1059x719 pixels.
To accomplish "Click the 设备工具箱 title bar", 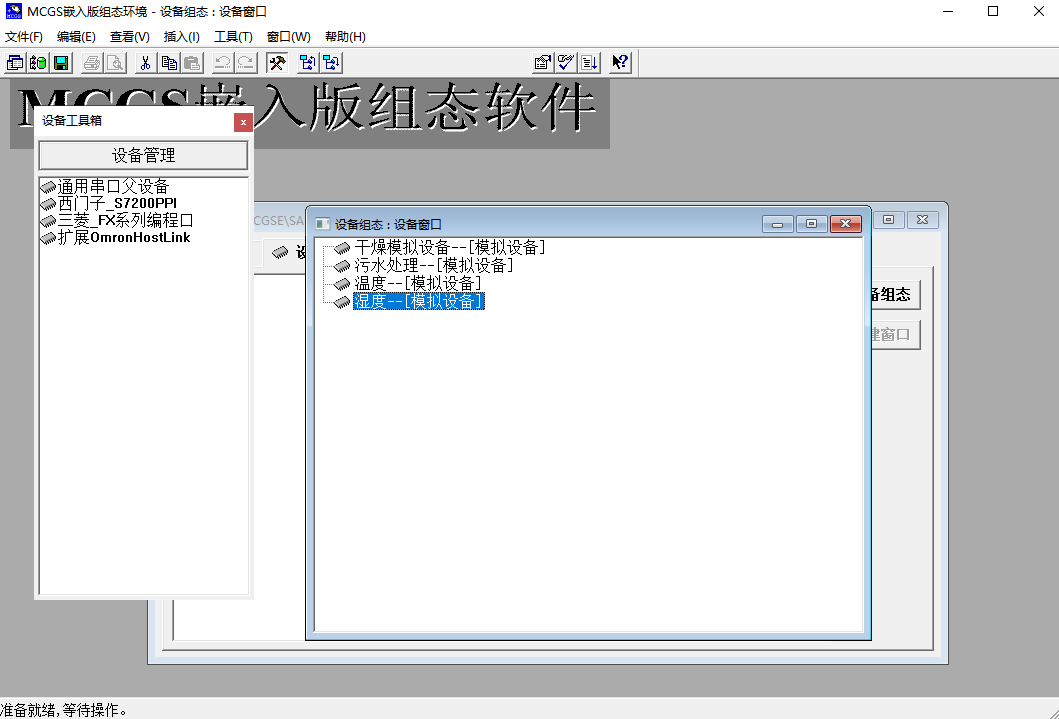I will 135,122.
